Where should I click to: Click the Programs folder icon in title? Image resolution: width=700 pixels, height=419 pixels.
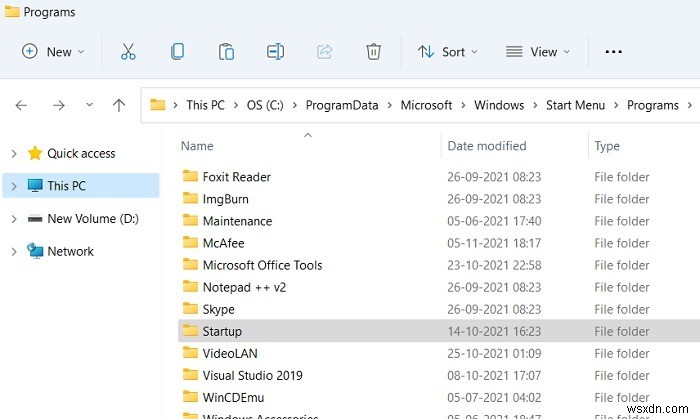(12, 12)
